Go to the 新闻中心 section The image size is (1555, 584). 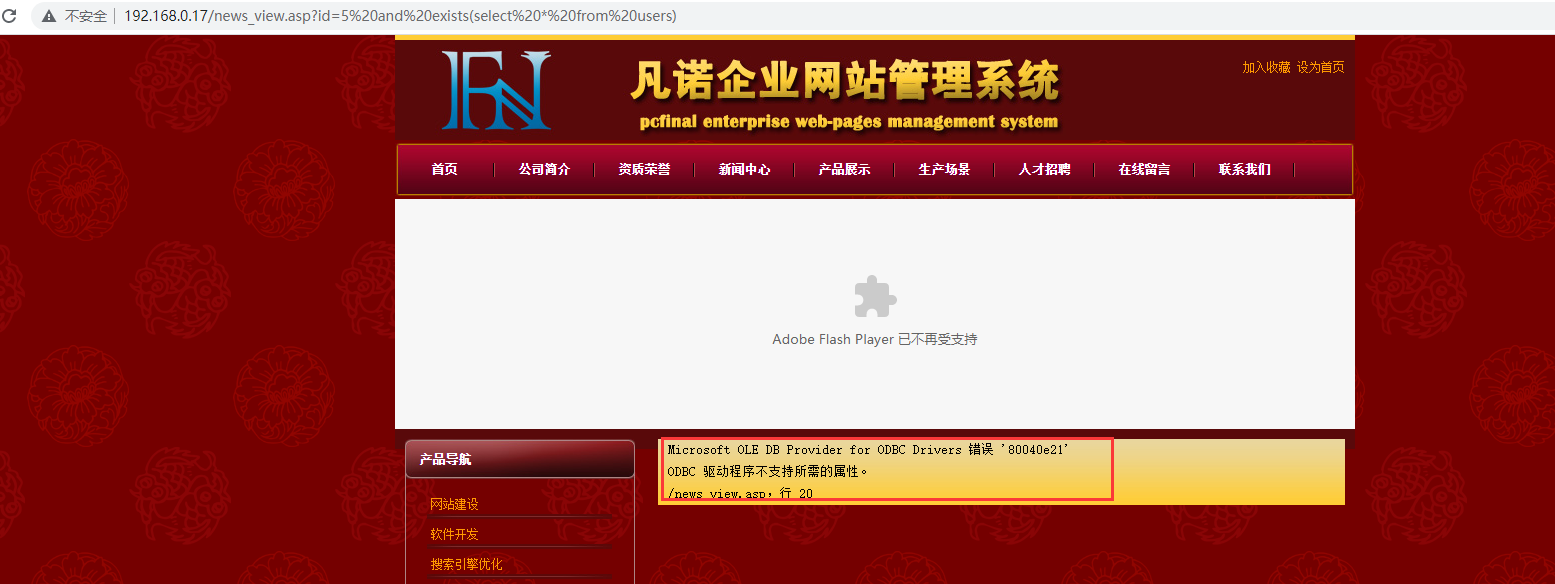[744, 169]
